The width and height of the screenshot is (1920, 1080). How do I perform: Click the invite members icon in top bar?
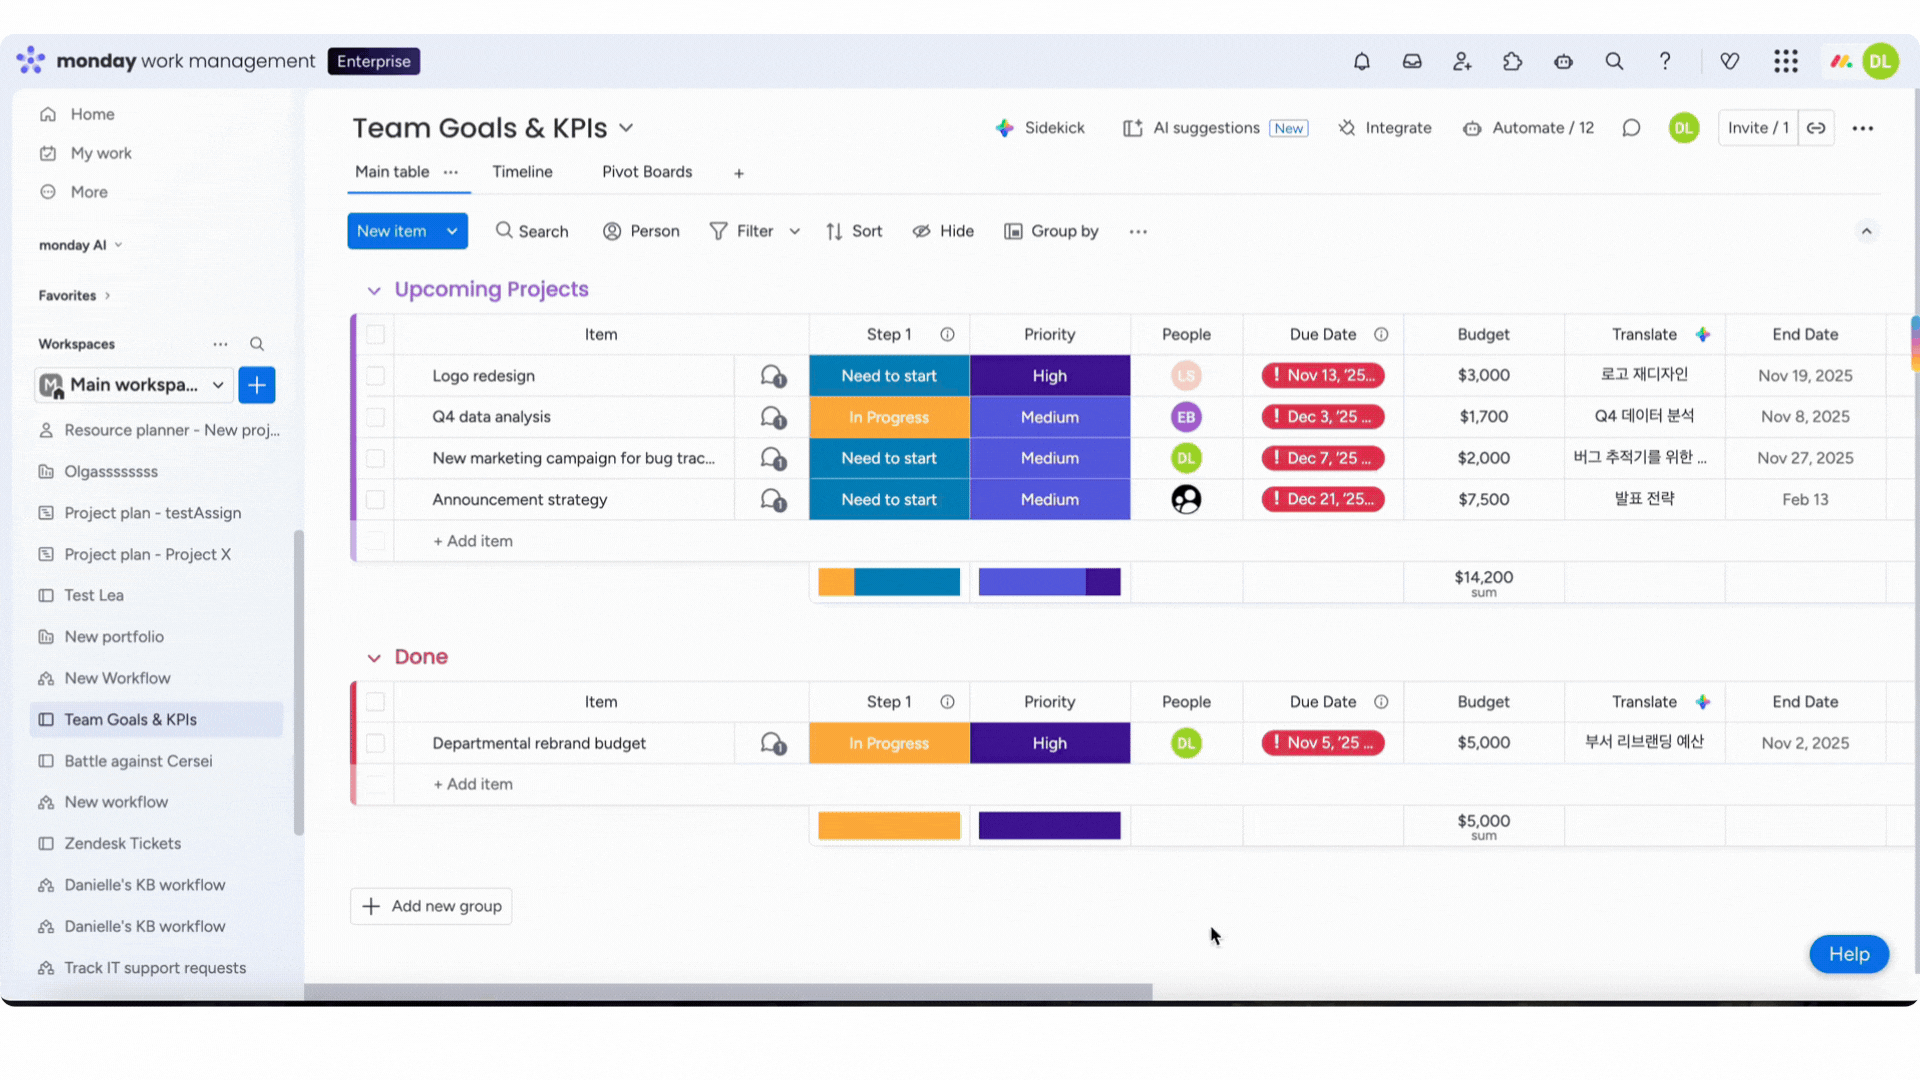[1462, 61]
